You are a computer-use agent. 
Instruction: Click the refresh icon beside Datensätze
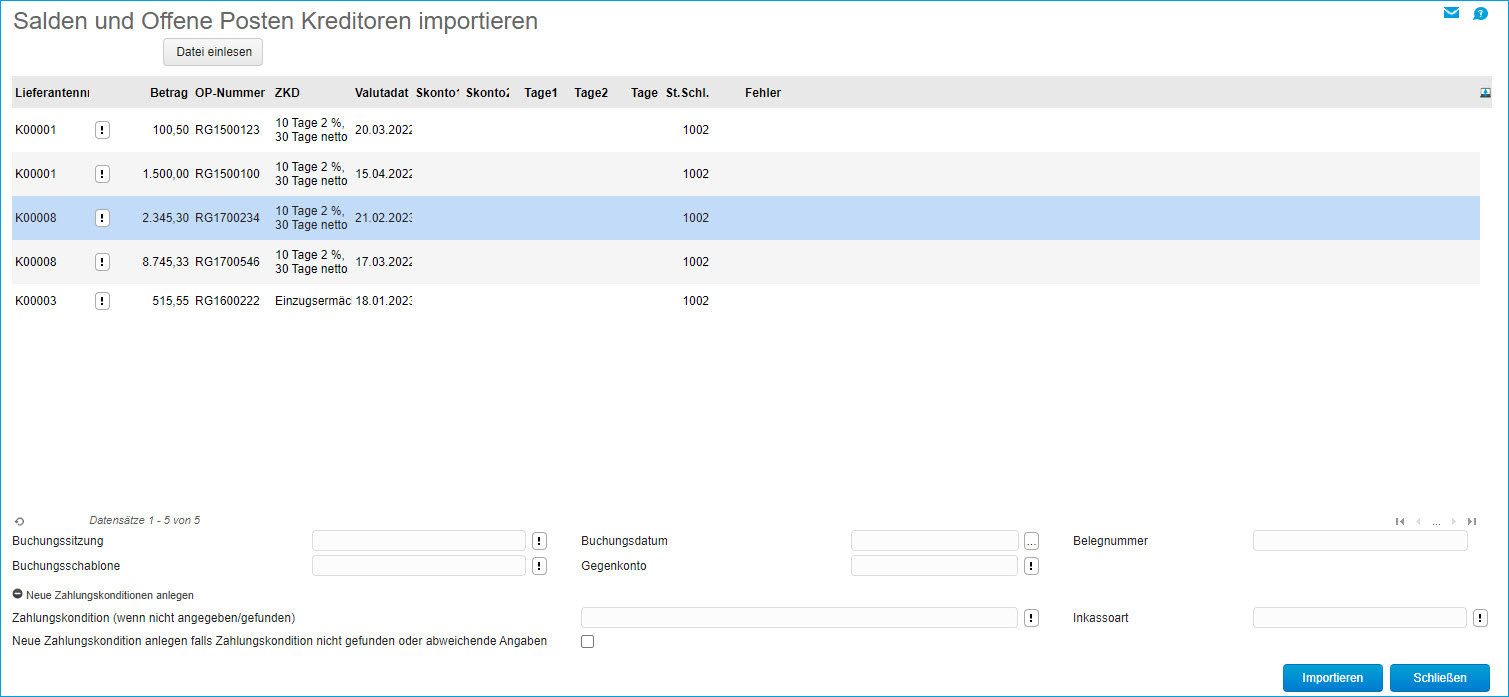tap(19, 521)
